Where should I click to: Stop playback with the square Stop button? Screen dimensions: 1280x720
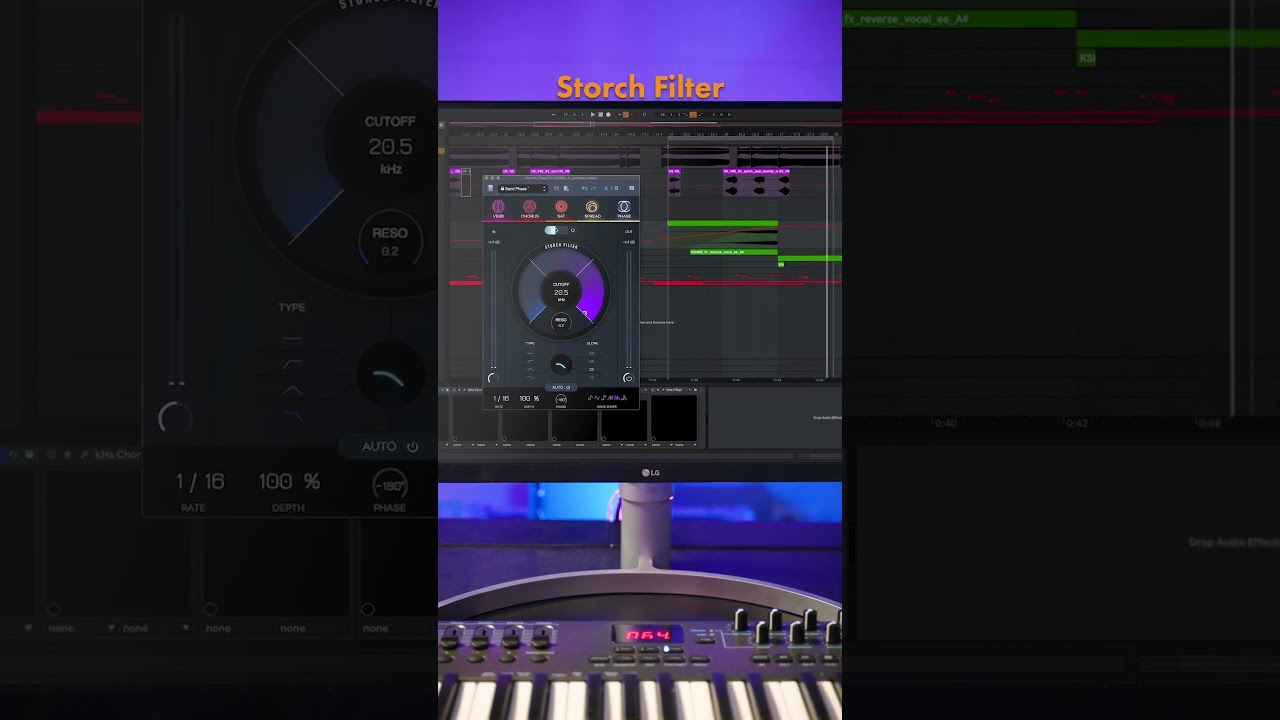coord(600,115)
